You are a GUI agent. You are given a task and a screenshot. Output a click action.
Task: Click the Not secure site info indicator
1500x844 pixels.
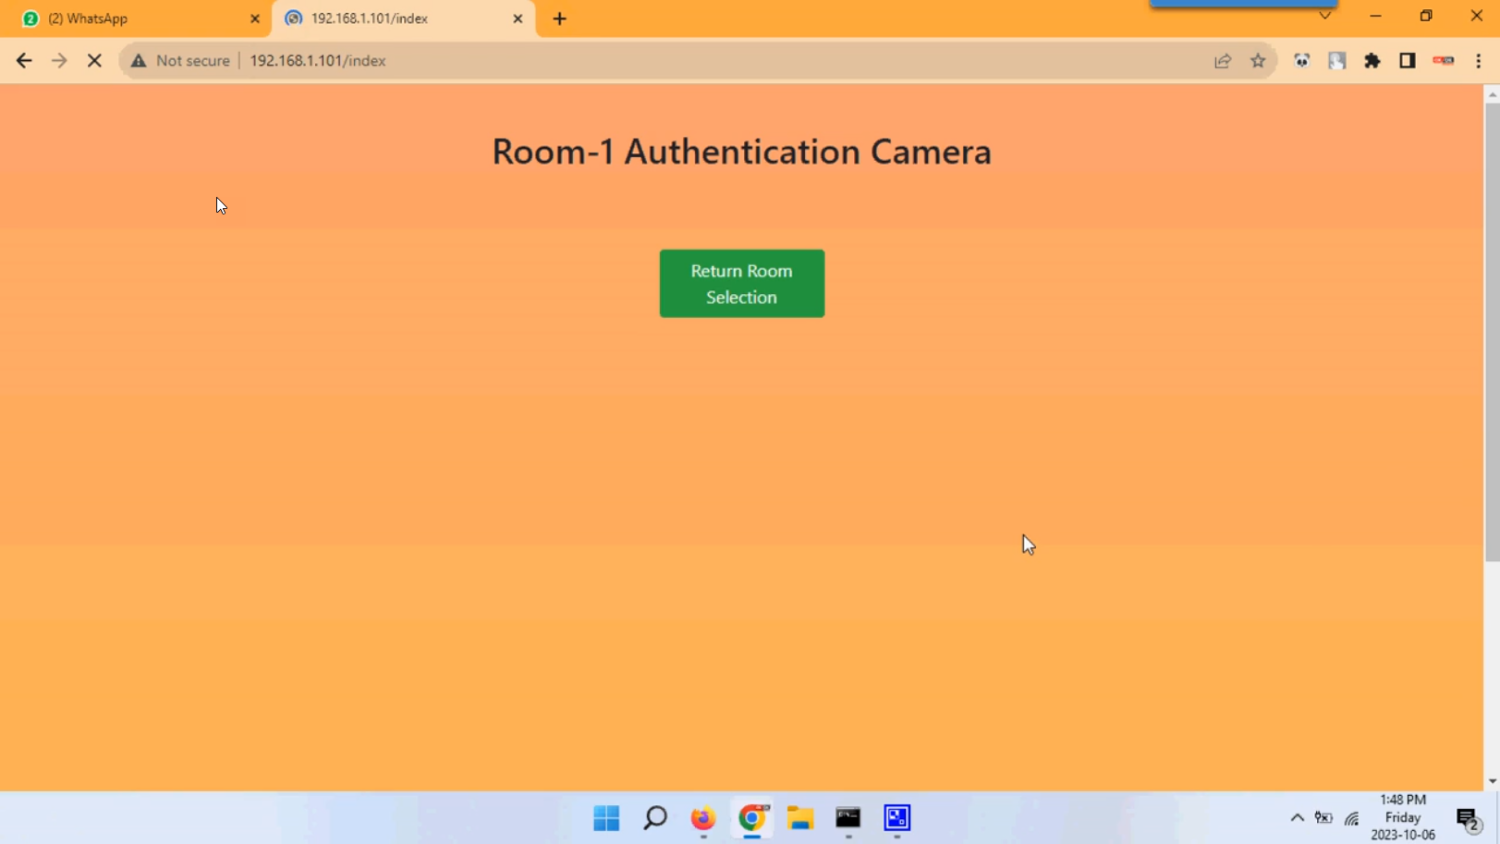coord(181,61)
